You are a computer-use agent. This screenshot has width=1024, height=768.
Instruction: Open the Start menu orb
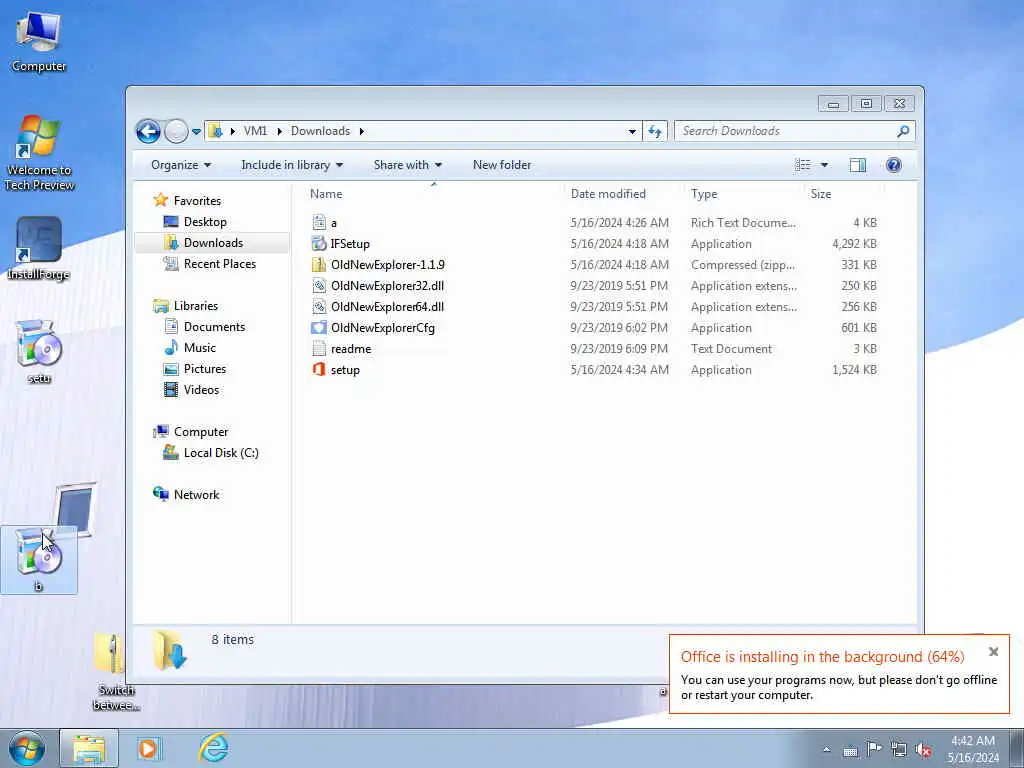tap(27, 748)
